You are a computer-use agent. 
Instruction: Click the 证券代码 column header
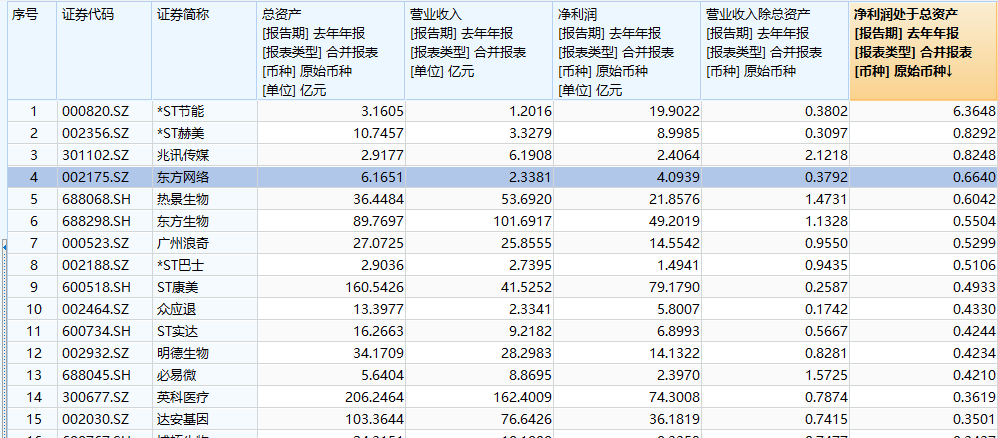104,51
